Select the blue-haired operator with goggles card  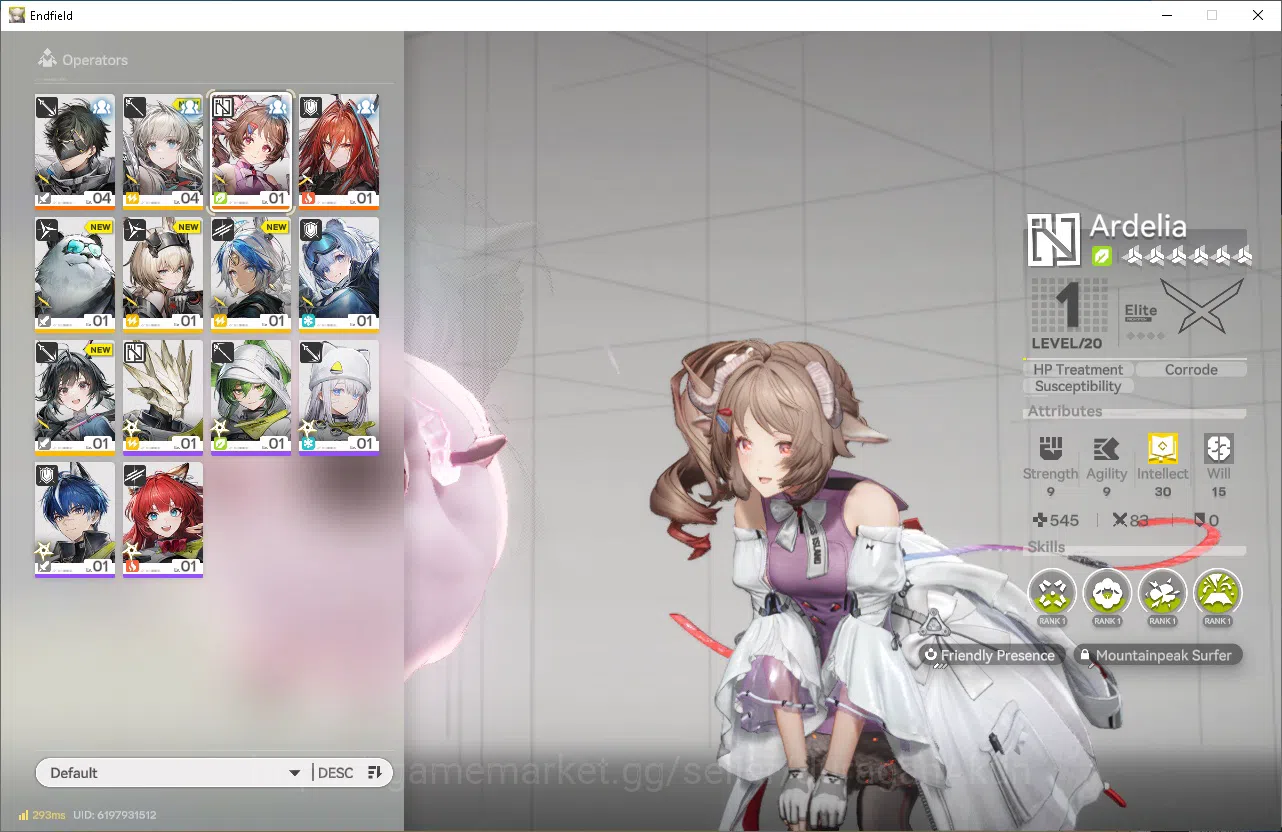[x=339, y=274]
